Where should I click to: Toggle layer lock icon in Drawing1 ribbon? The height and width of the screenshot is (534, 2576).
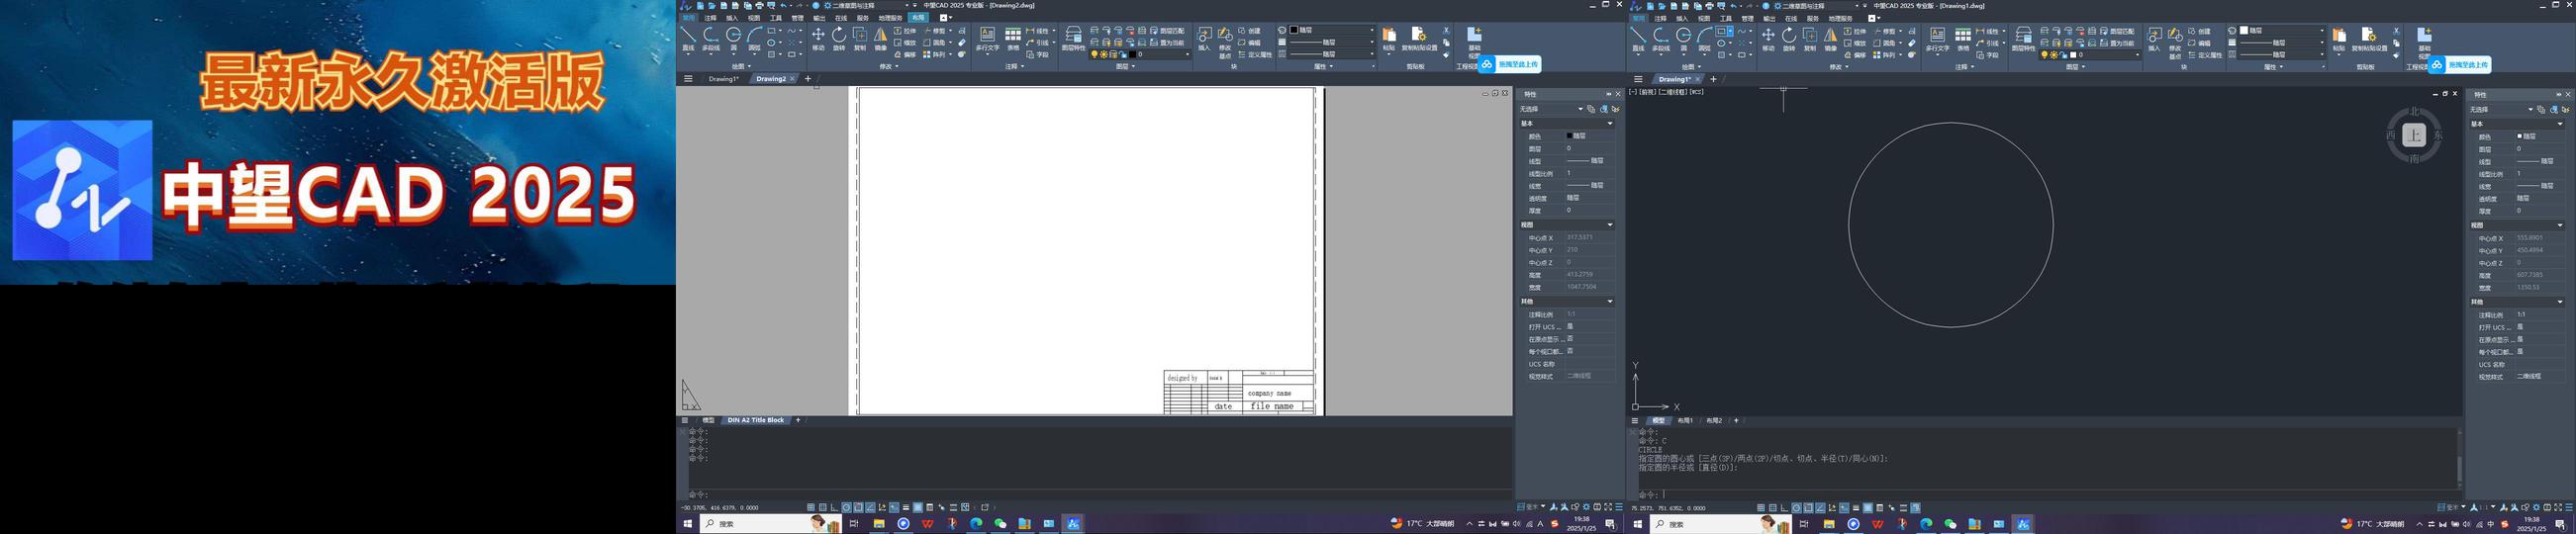tap(2063, 55)
